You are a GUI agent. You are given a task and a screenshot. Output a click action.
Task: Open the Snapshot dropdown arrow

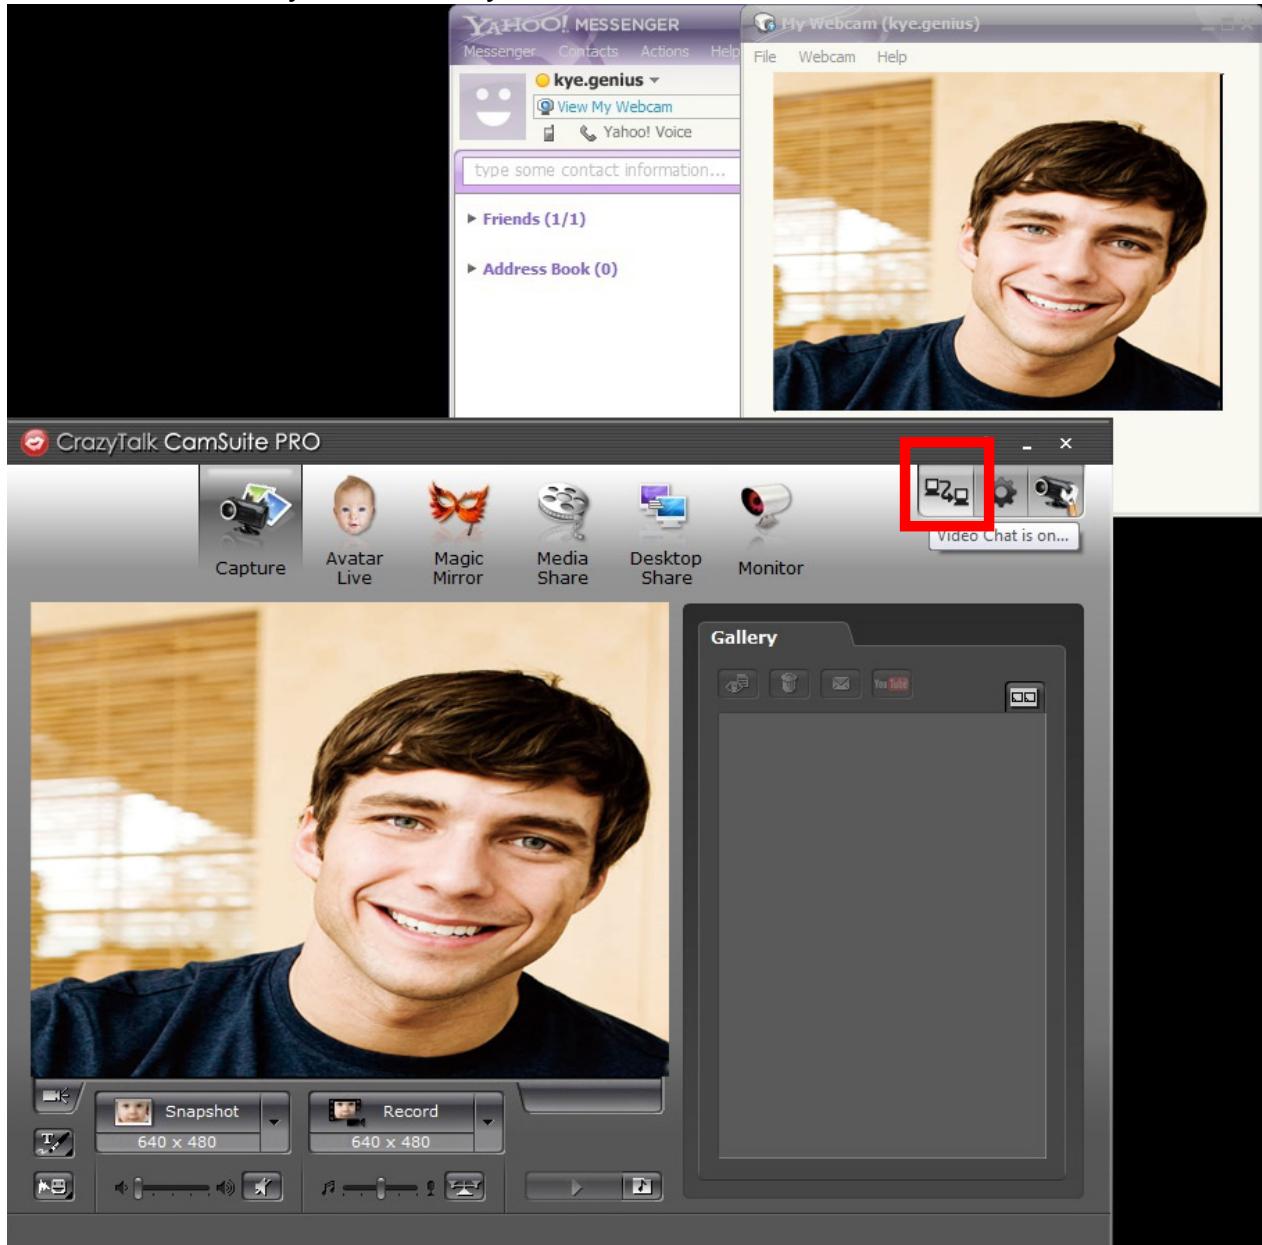coord(275,1122)
